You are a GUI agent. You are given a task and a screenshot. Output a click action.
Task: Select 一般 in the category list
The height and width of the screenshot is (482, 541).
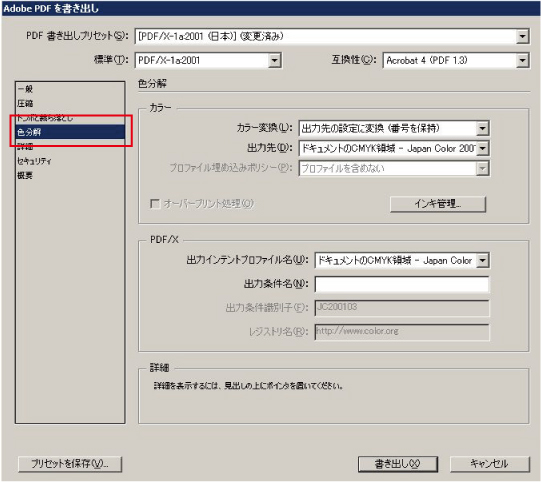pyautogui.click(x=70, y=89)
